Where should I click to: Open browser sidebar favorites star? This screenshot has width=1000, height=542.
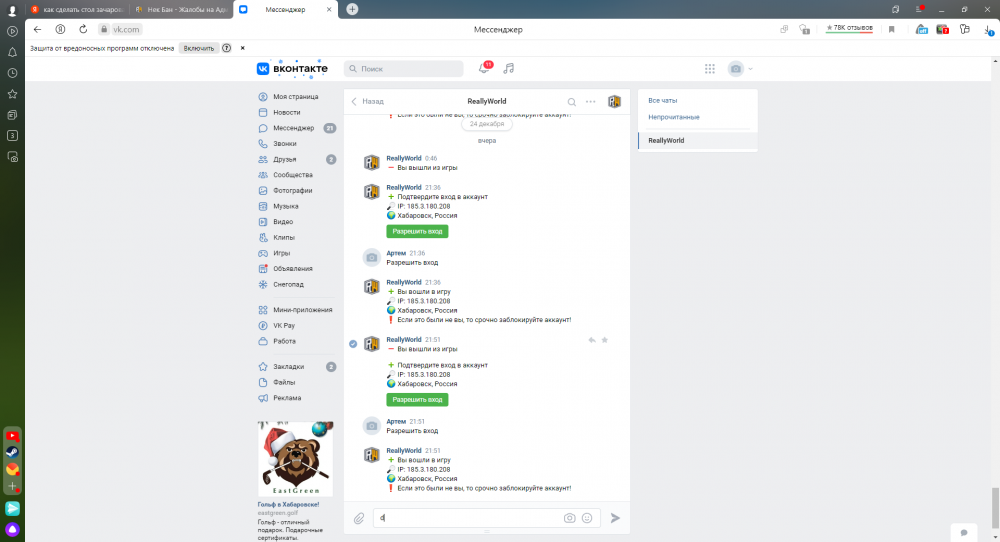pos(12,94)
